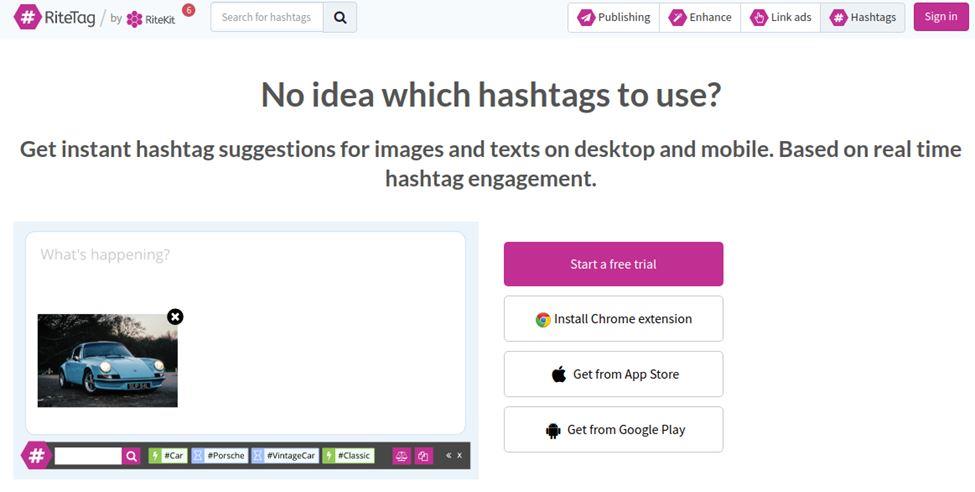The image size is (975, 492).
Task: Select the Hashtags tab
Action: (x=863, y=17)
